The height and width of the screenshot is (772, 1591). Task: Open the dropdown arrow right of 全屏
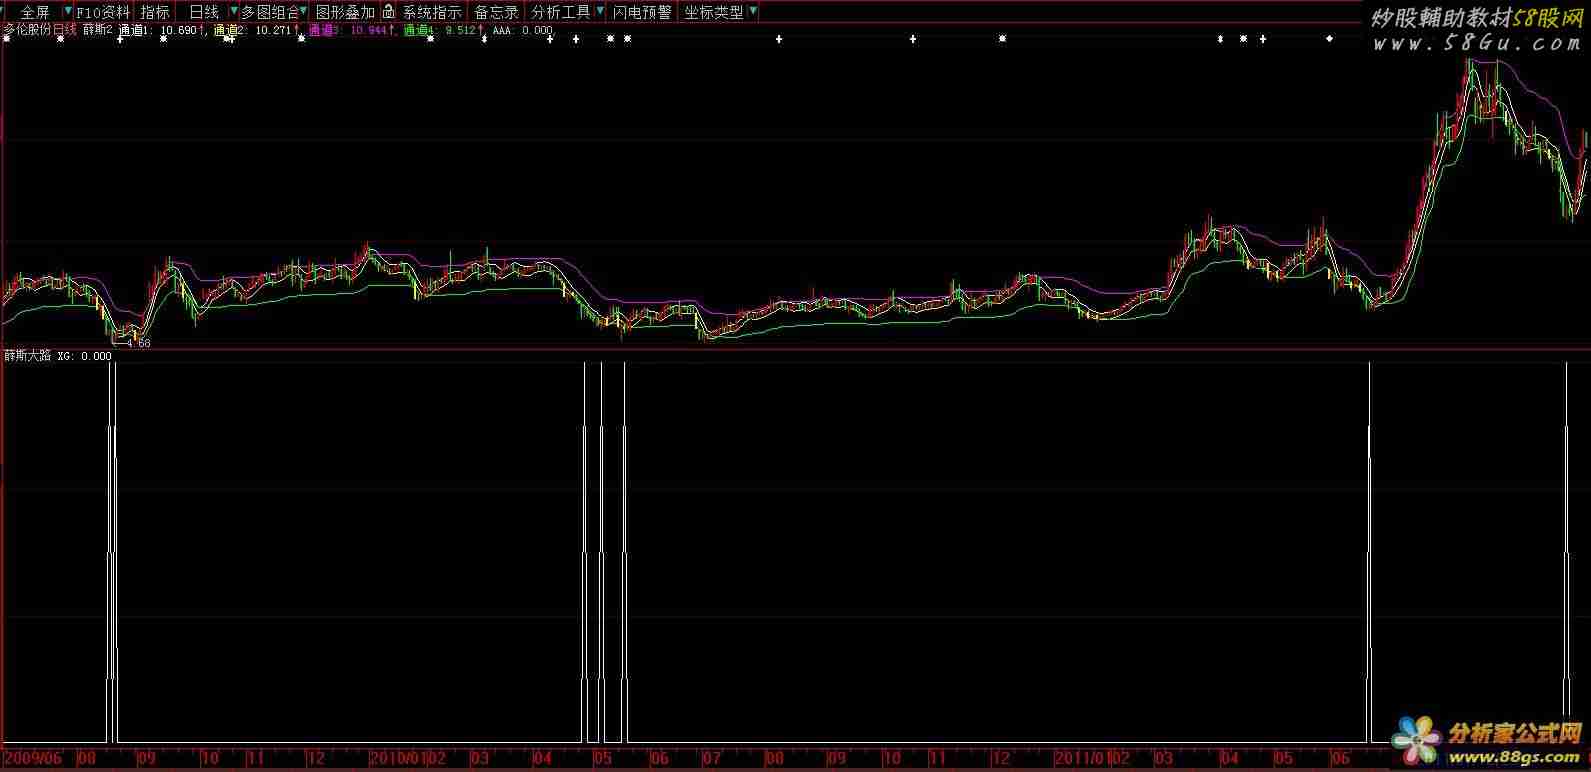click(x=67, y=12)
